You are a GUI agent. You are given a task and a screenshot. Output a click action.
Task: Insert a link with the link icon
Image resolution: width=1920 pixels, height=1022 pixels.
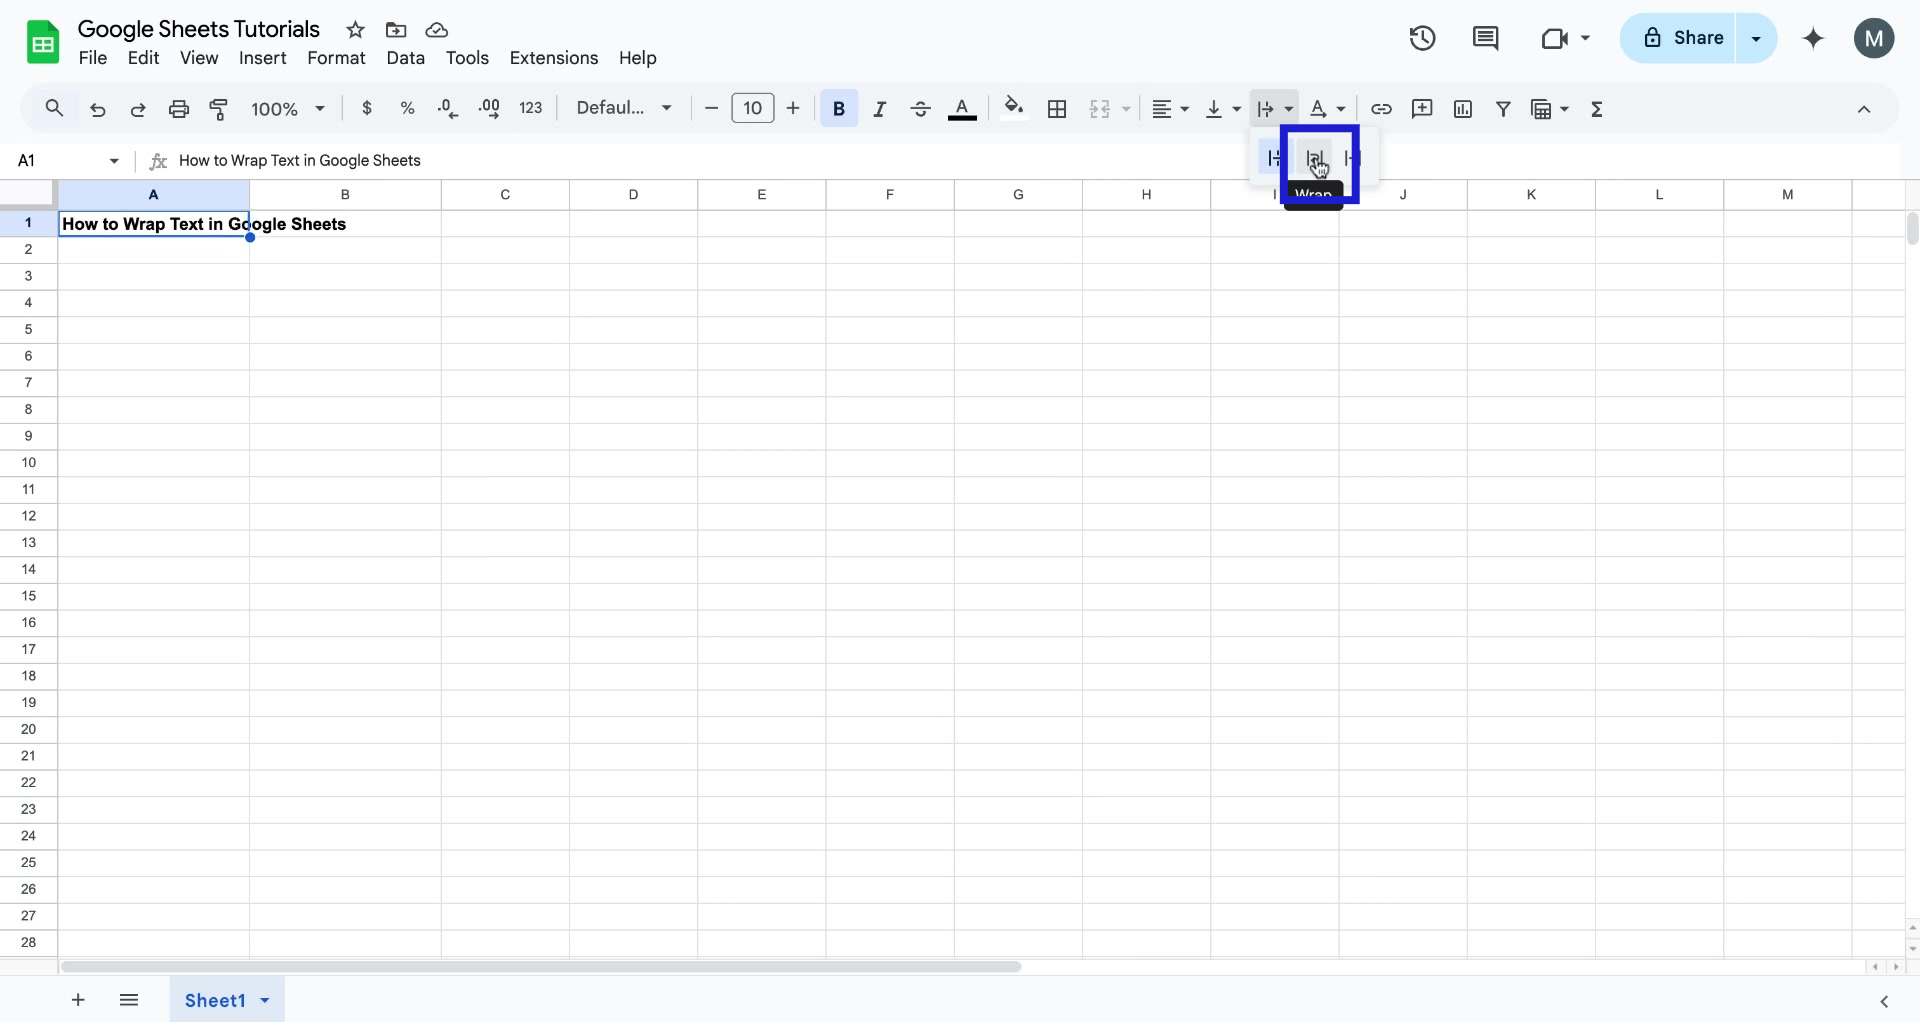[1382, 108]
